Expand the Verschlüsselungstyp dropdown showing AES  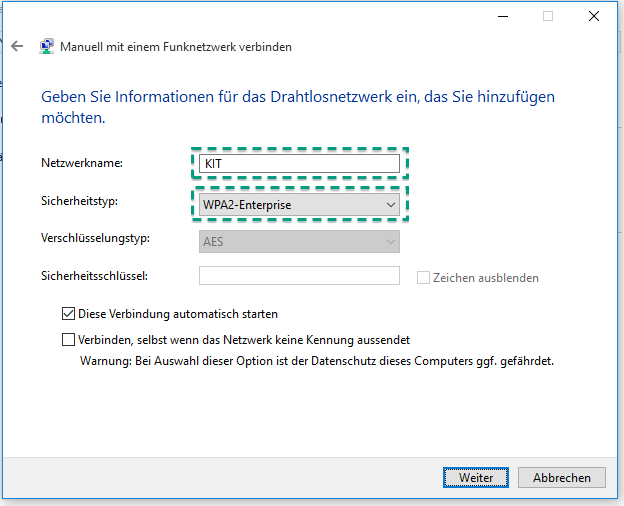click(299, 241)
